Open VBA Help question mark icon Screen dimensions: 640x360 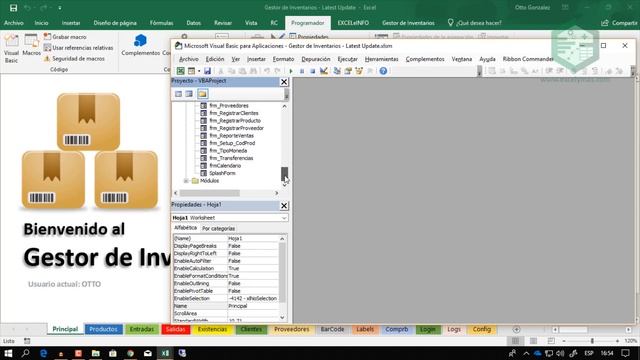click(383, 71)
